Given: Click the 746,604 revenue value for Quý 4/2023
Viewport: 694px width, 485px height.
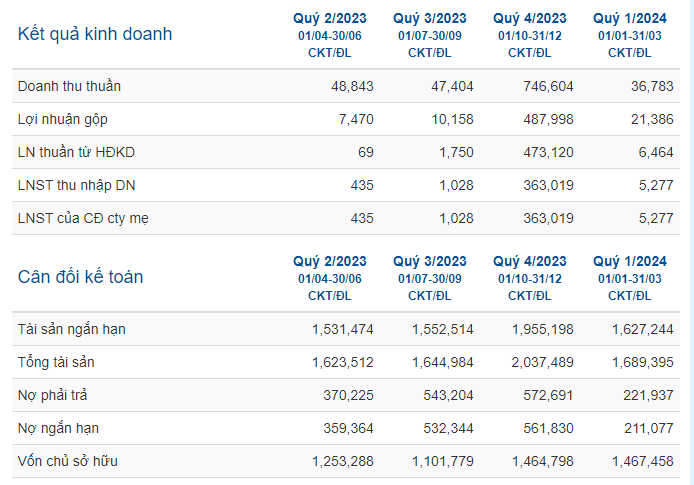Looking at the screenshot, I should tap(548, 86).
